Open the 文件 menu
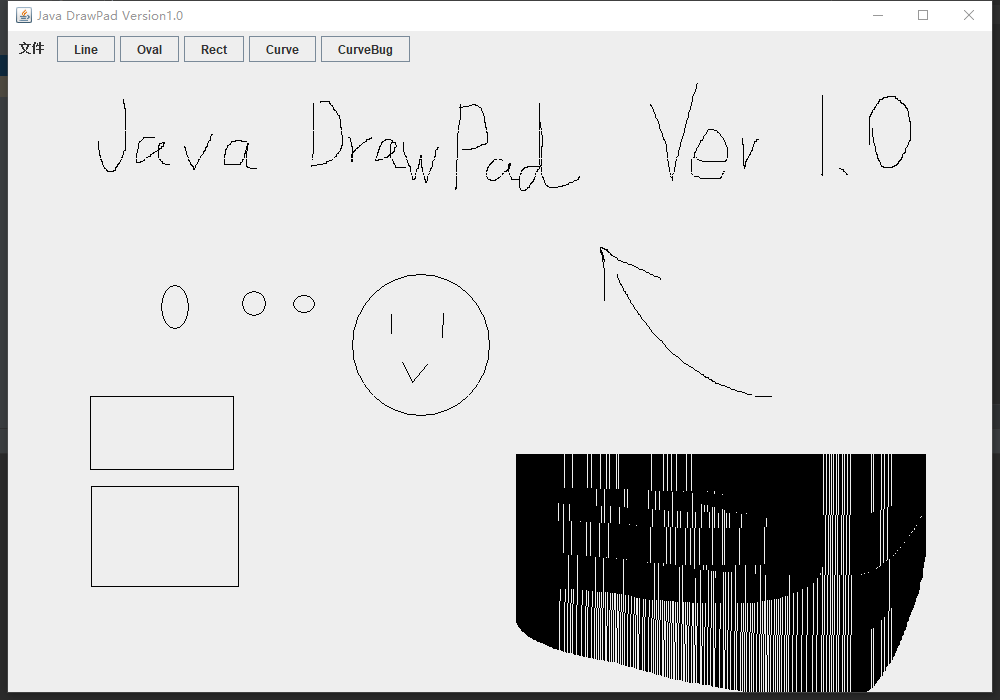Viewport: 1000px width, 700px height. 31,48
